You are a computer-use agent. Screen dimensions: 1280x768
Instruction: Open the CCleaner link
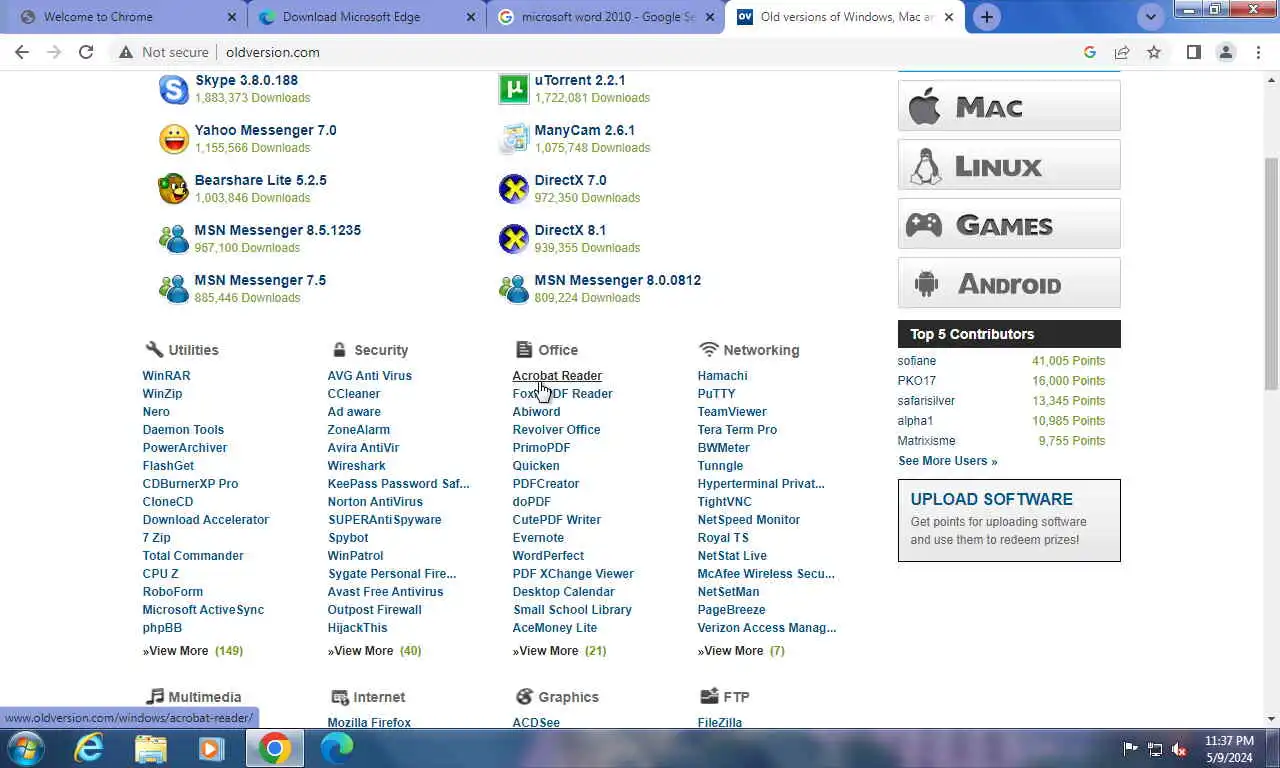pyautogui.click(x=354, y=394)
